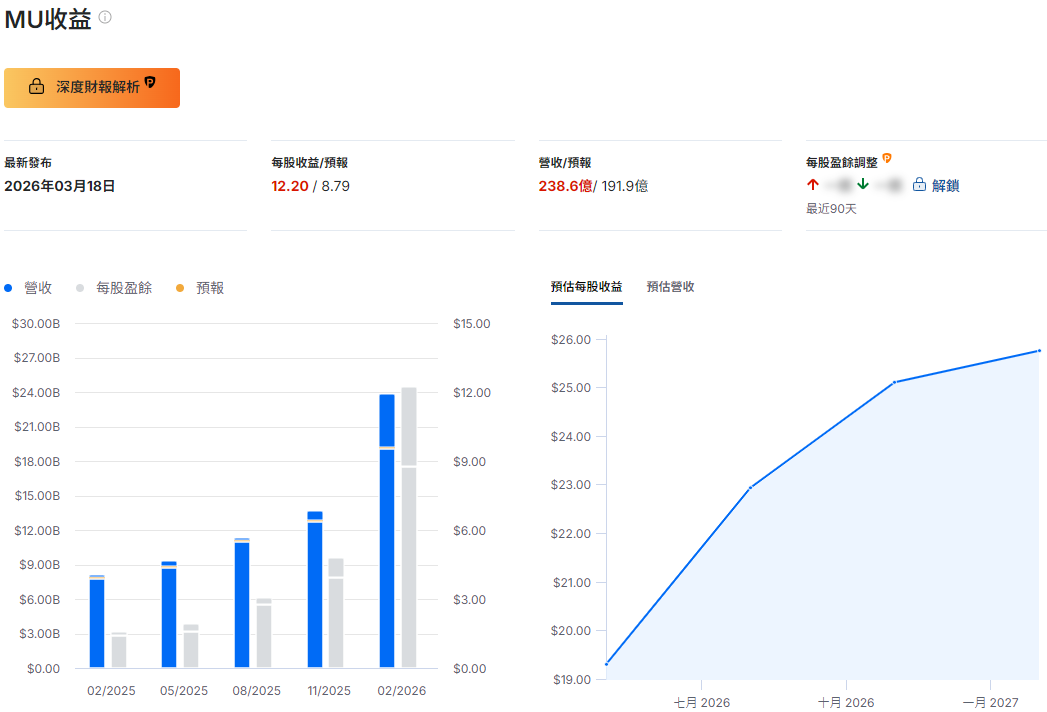Click the gray EPS bar for 02/2025

pyautogui.click(x=119, y=650)
